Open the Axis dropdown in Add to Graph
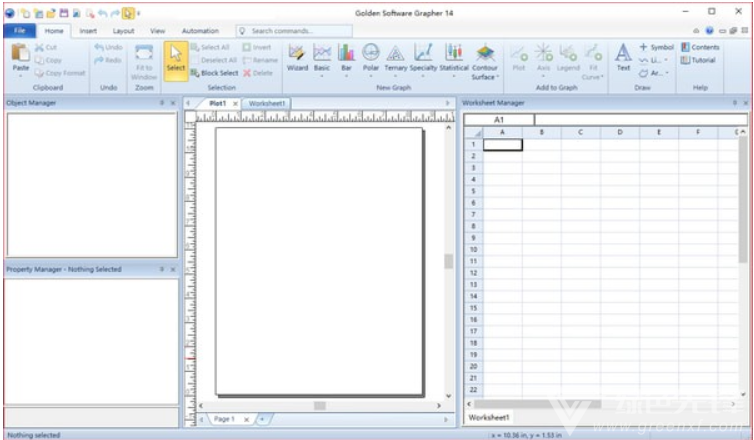Image resolution: width=754 pixels, height=440 pixels. click(543, 76)
